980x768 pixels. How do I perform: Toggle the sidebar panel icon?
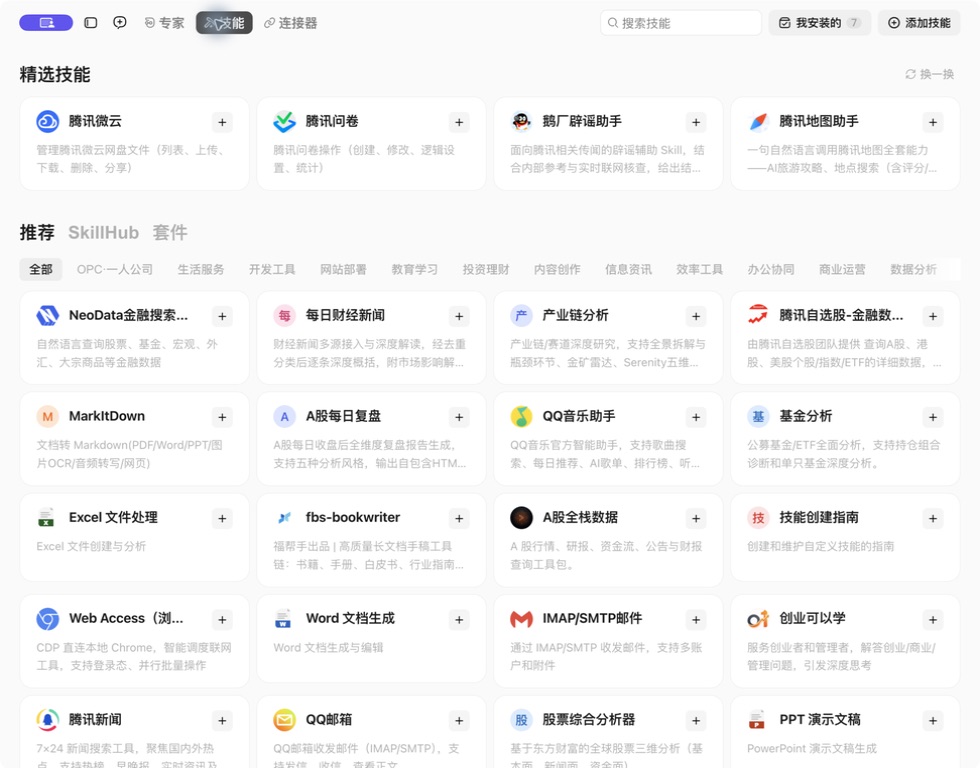coord(91,23)
